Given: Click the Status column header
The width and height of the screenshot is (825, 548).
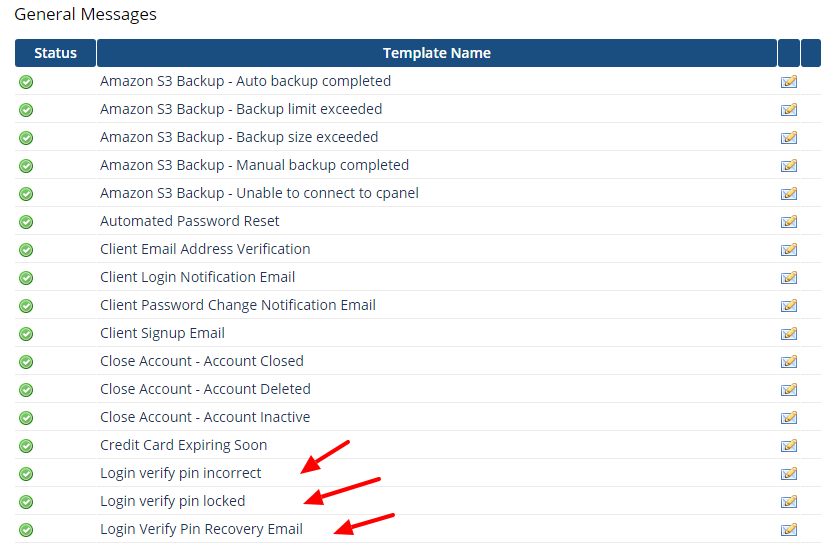Looking at the screenshot, I should pyautogui.click(x=55, y=53).
